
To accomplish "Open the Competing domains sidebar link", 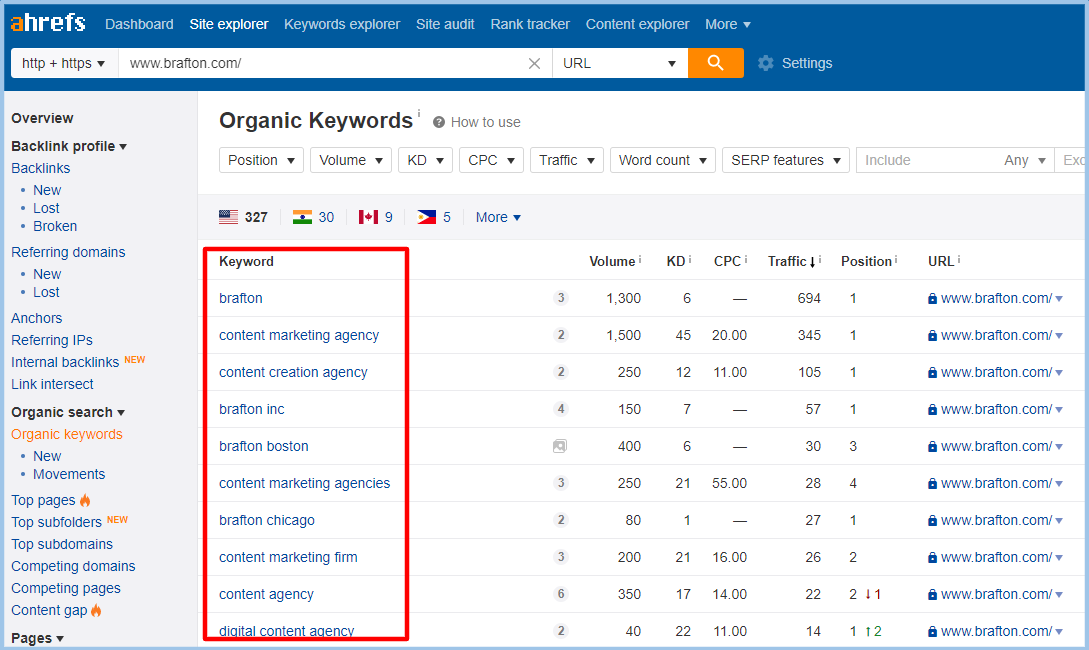I will (73, 566).
